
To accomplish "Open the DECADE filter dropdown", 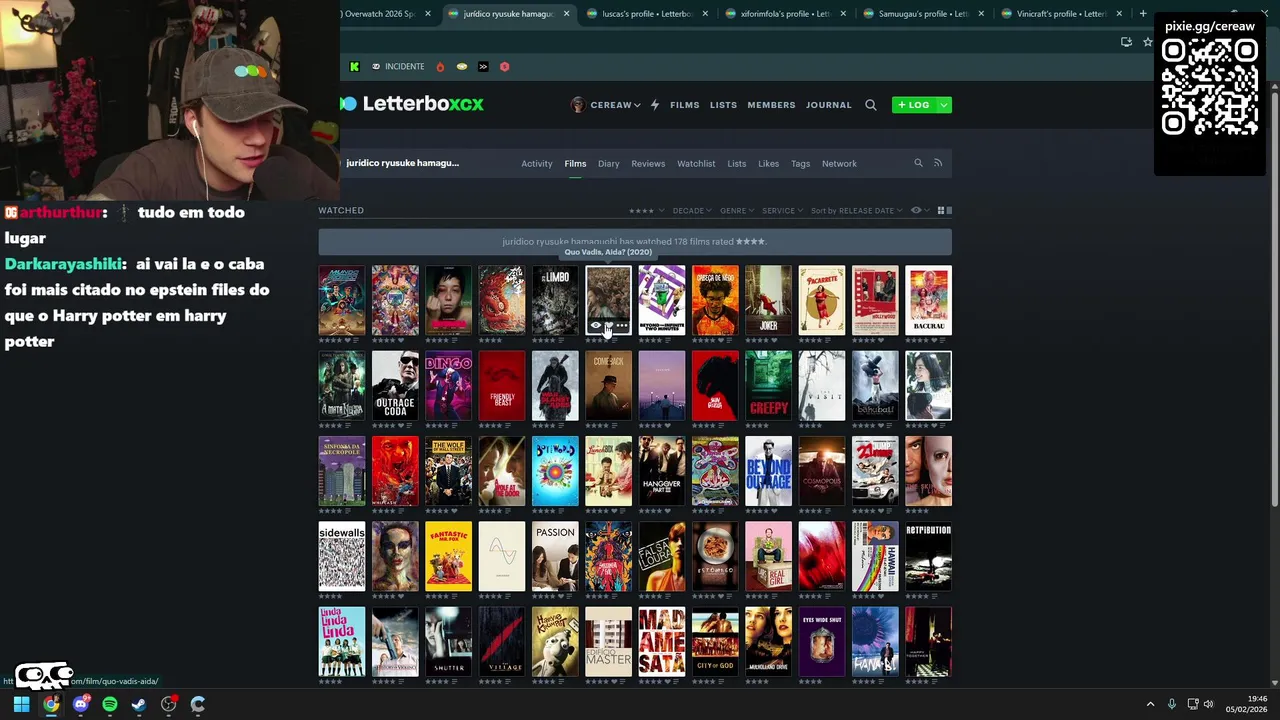I will [692, 210].
